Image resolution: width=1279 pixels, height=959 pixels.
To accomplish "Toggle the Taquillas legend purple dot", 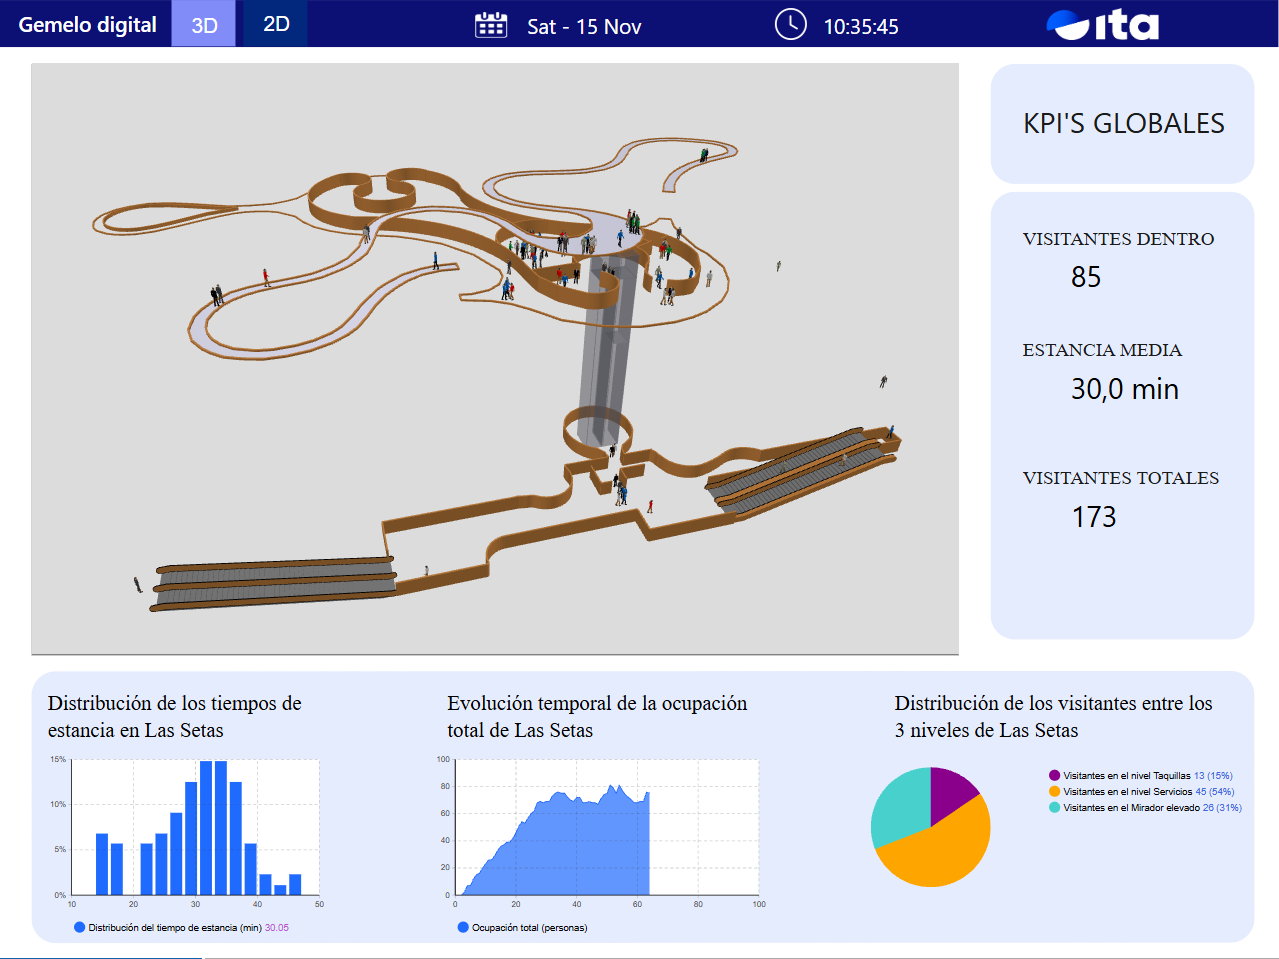I will coord(1054,776).
